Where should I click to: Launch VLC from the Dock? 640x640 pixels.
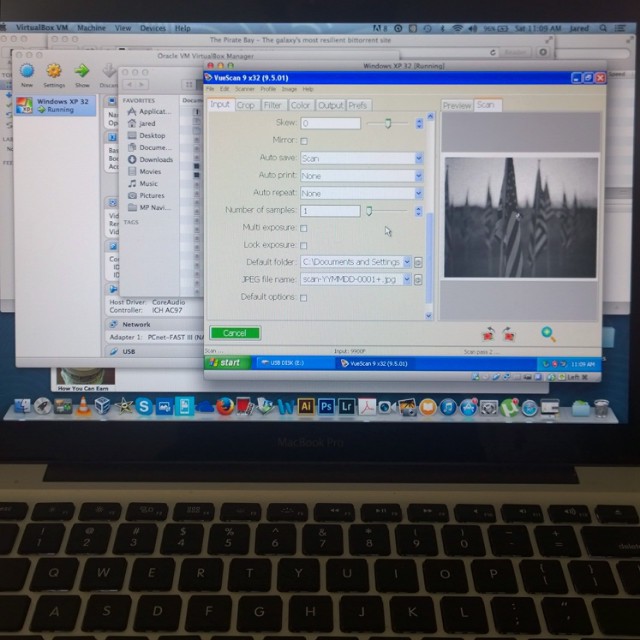83,406
